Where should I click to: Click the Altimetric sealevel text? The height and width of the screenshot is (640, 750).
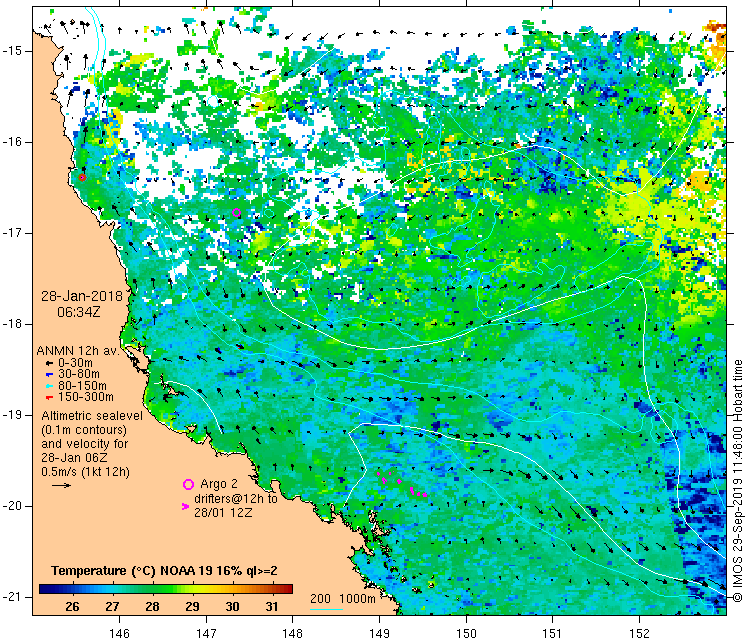click(92, 416)
